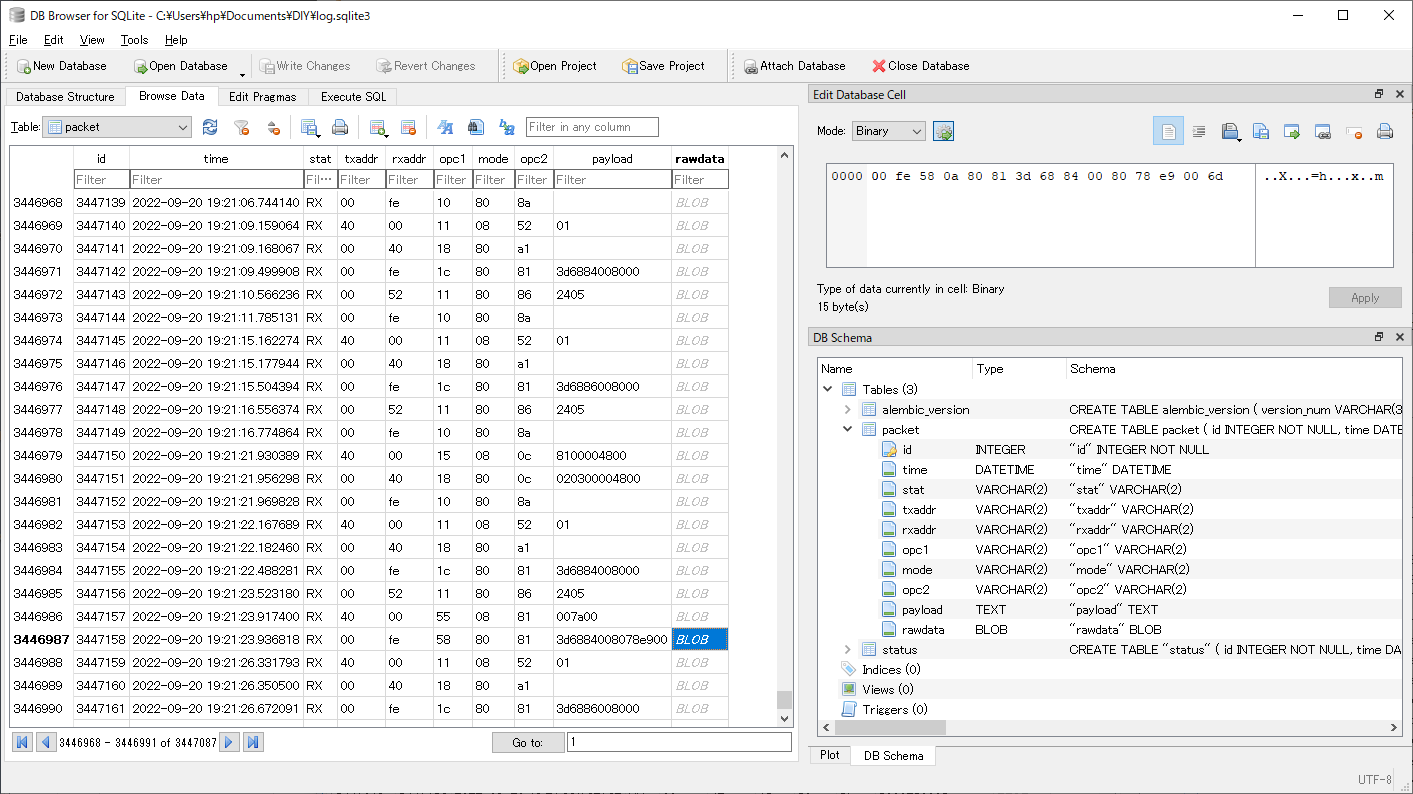
Task: Open the Help menu
Action: pyautogui.click(x=176, y=40)
